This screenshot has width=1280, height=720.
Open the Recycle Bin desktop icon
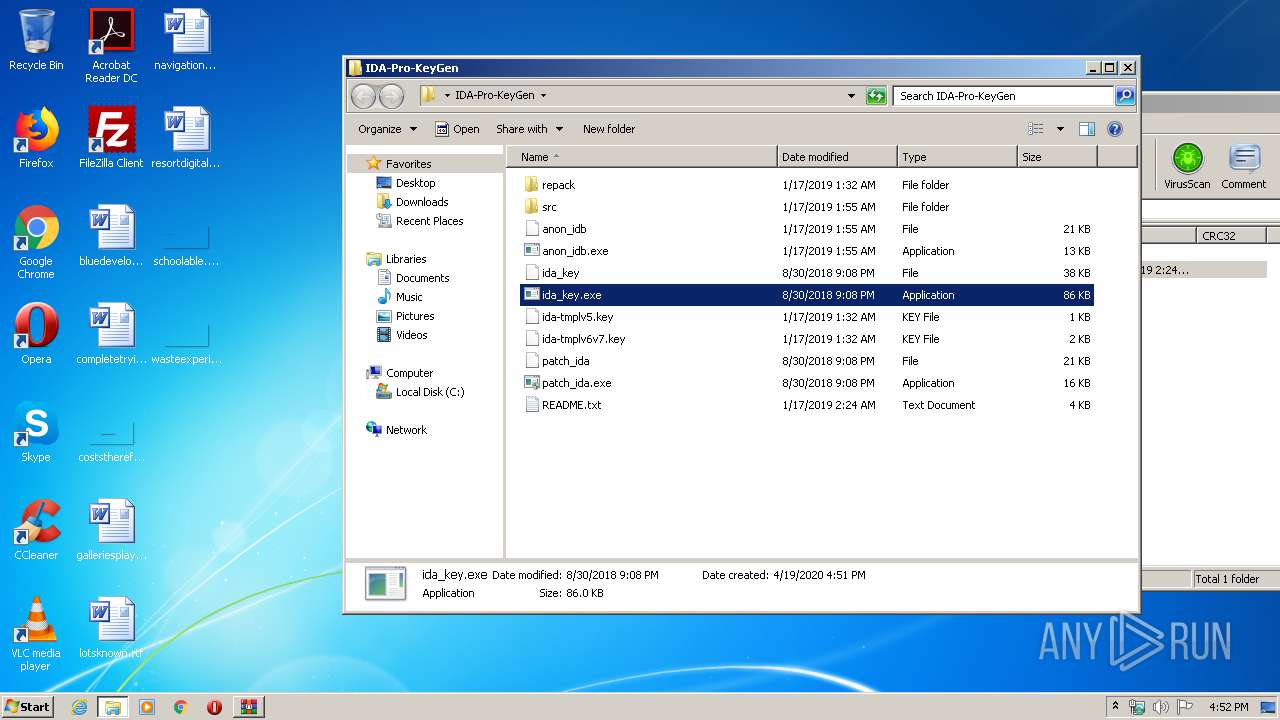[x=36, y=40]
